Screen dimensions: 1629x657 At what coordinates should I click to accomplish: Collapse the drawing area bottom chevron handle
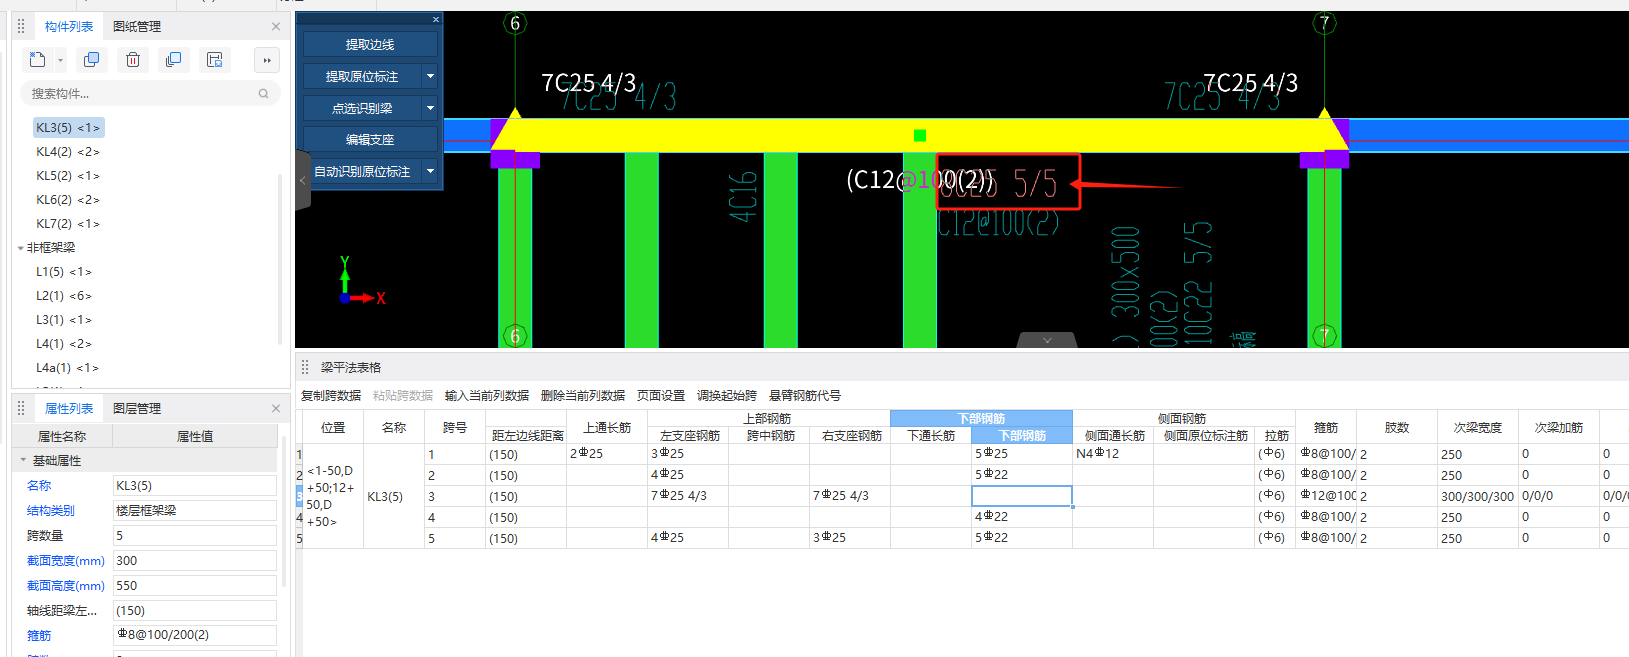(x=1047, y=340)
